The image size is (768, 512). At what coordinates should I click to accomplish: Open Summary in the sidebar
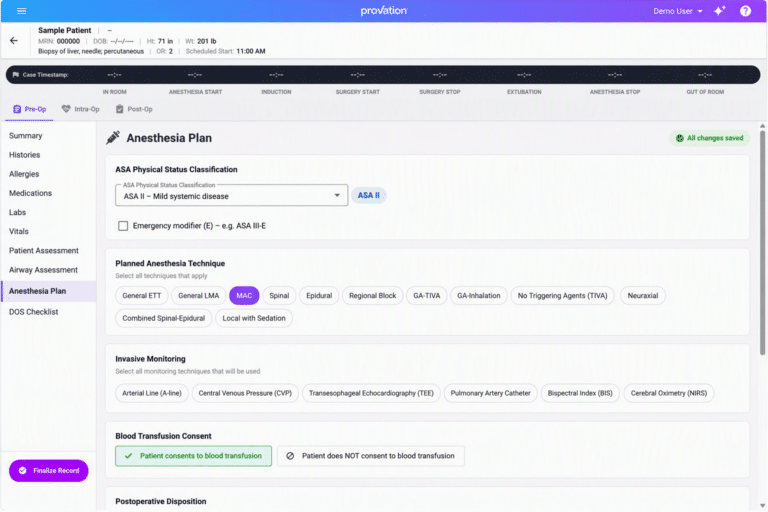(25, 136)
